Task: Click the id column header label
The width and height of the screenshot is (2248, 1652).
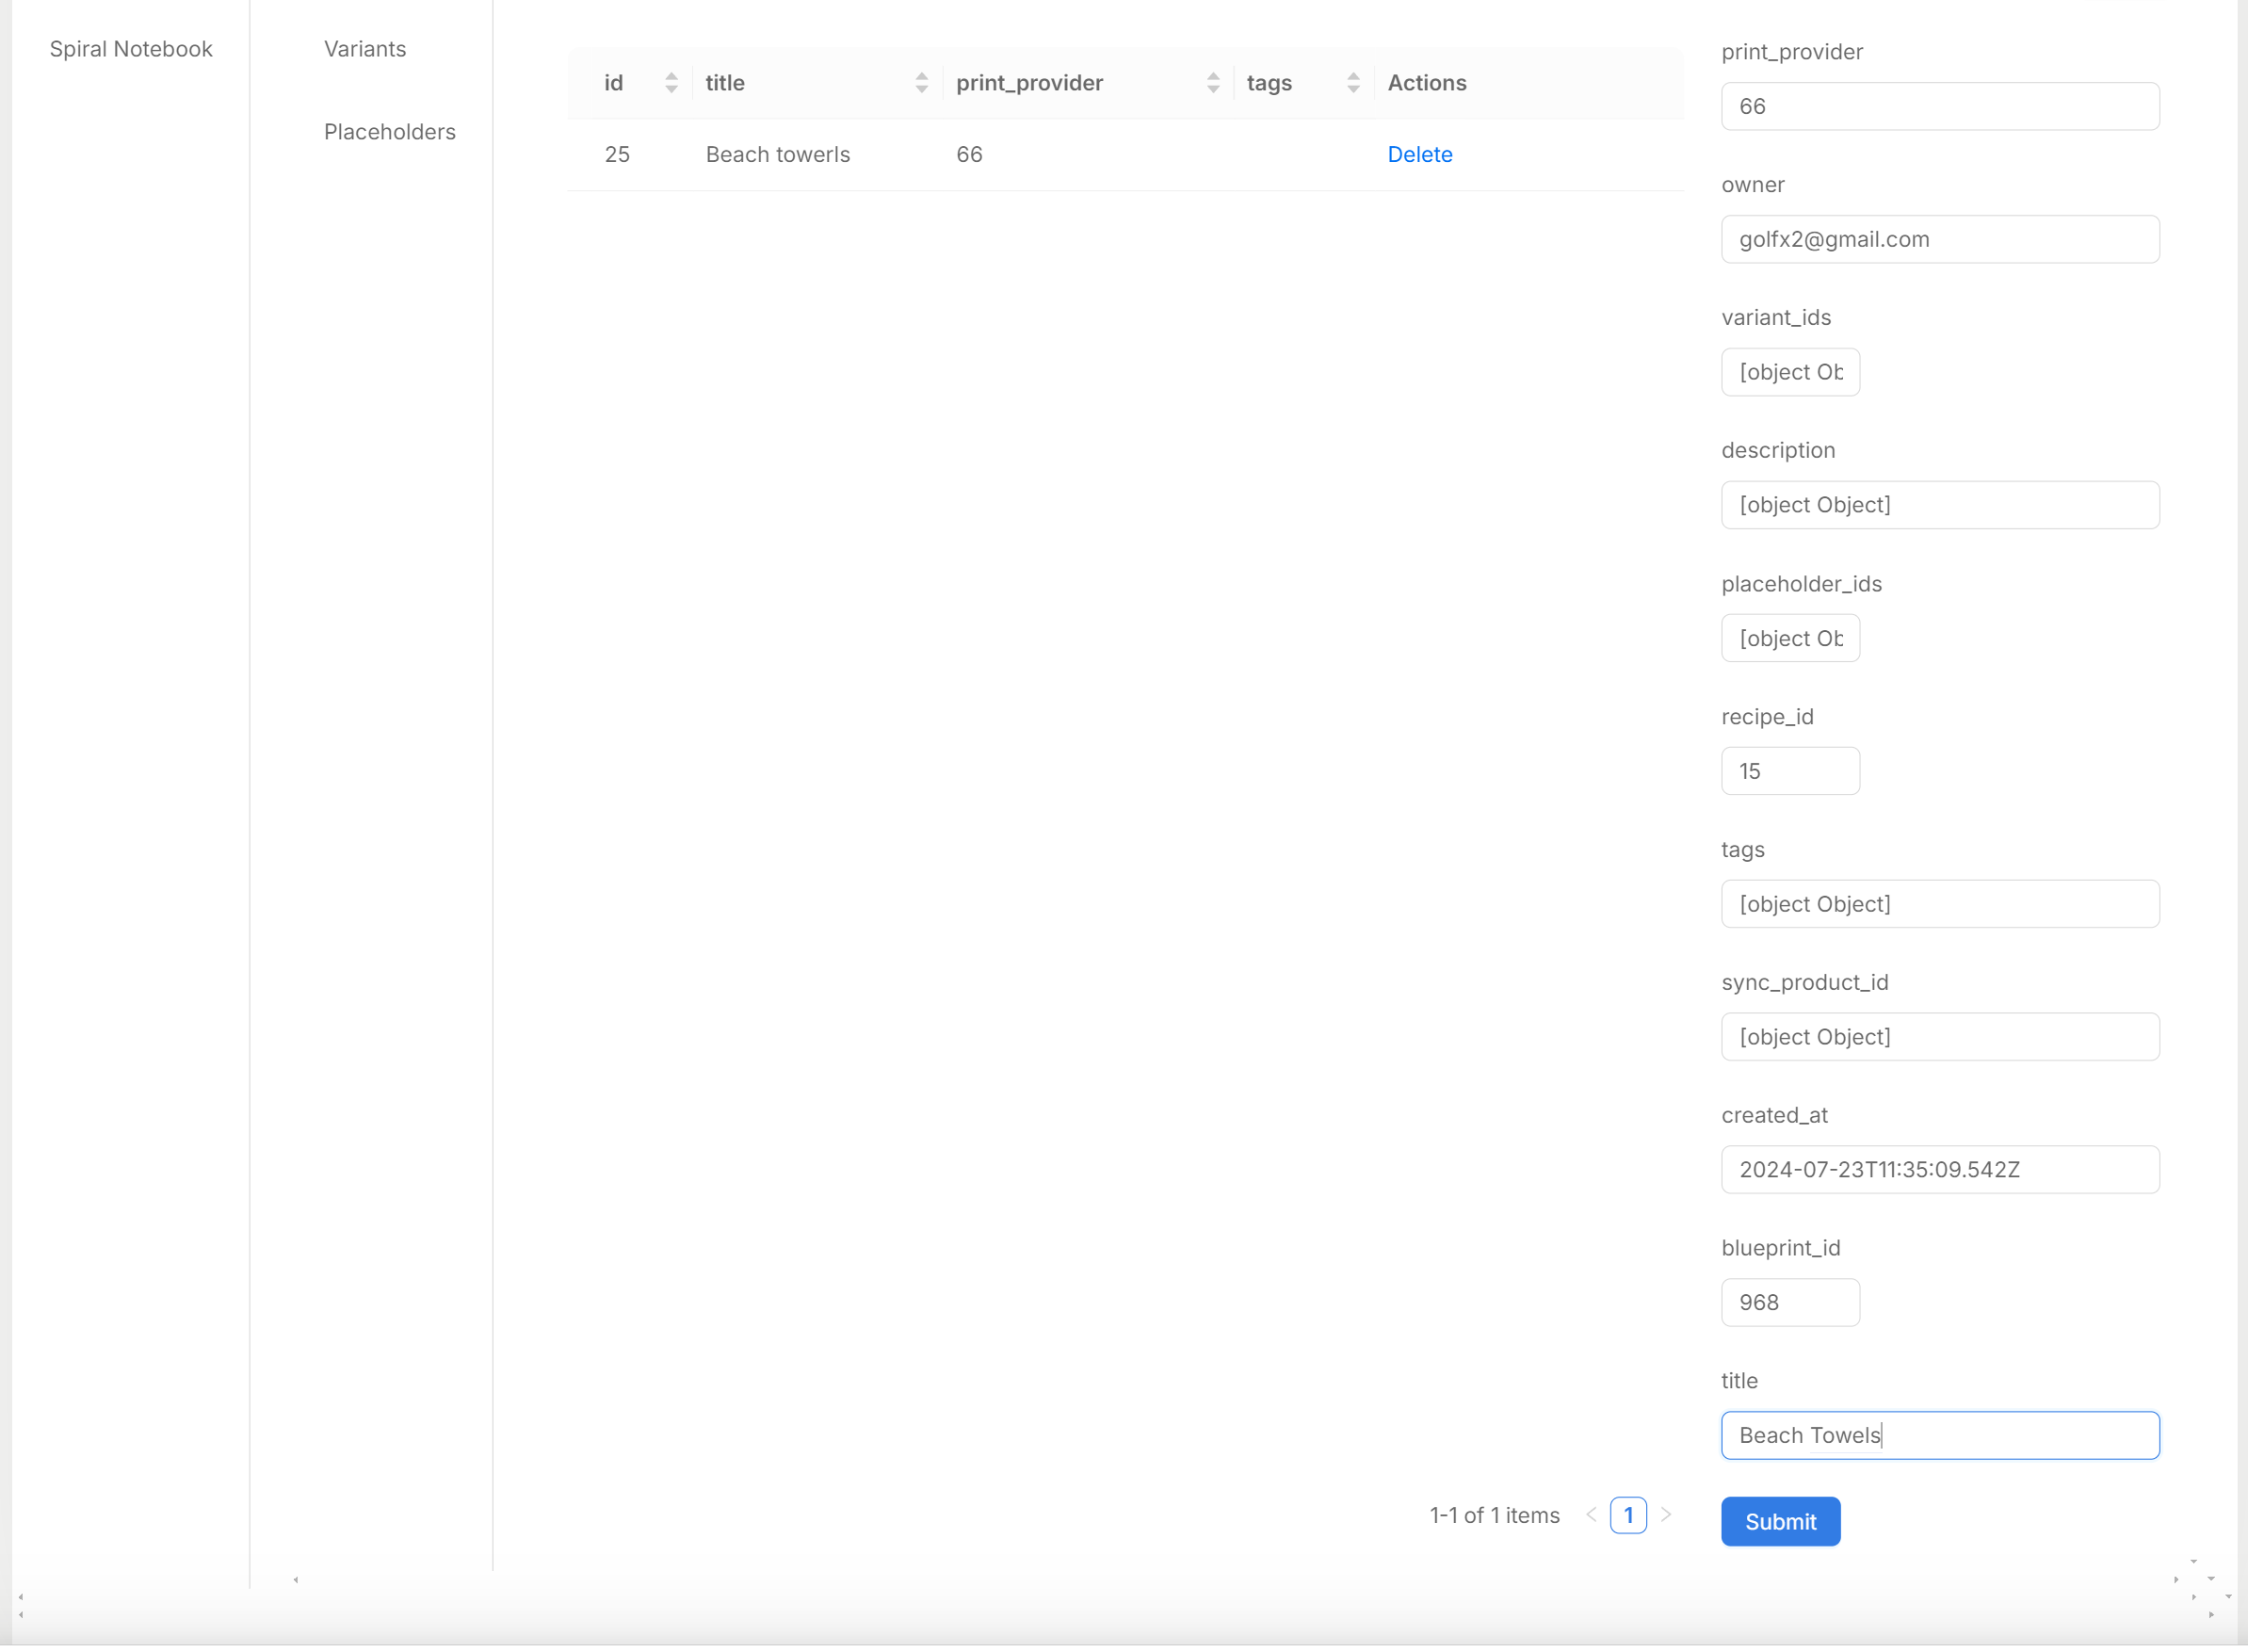Action: [613, 83]
